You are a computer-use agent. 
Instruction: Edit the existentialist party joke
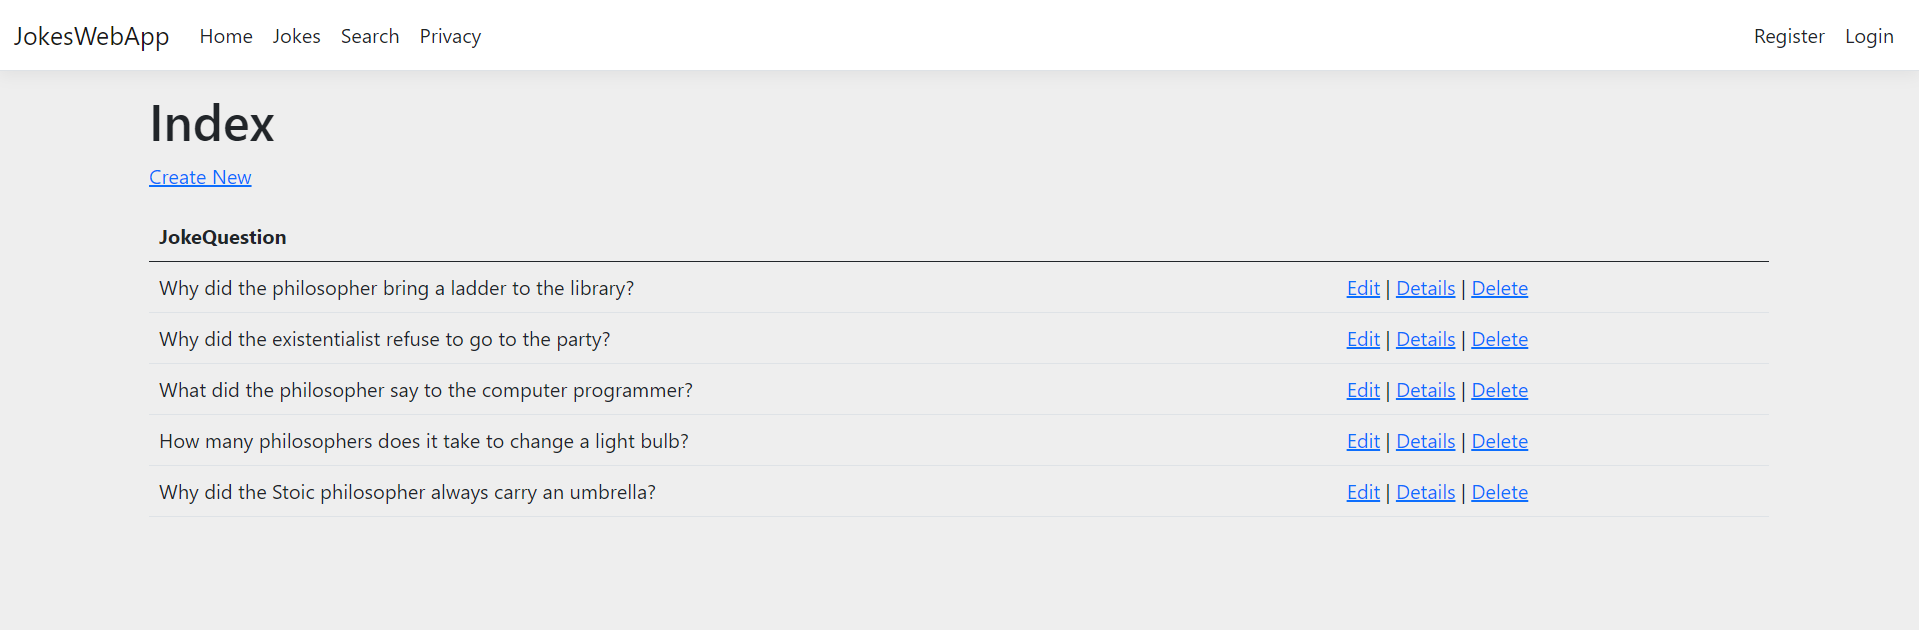point(1362,339)
